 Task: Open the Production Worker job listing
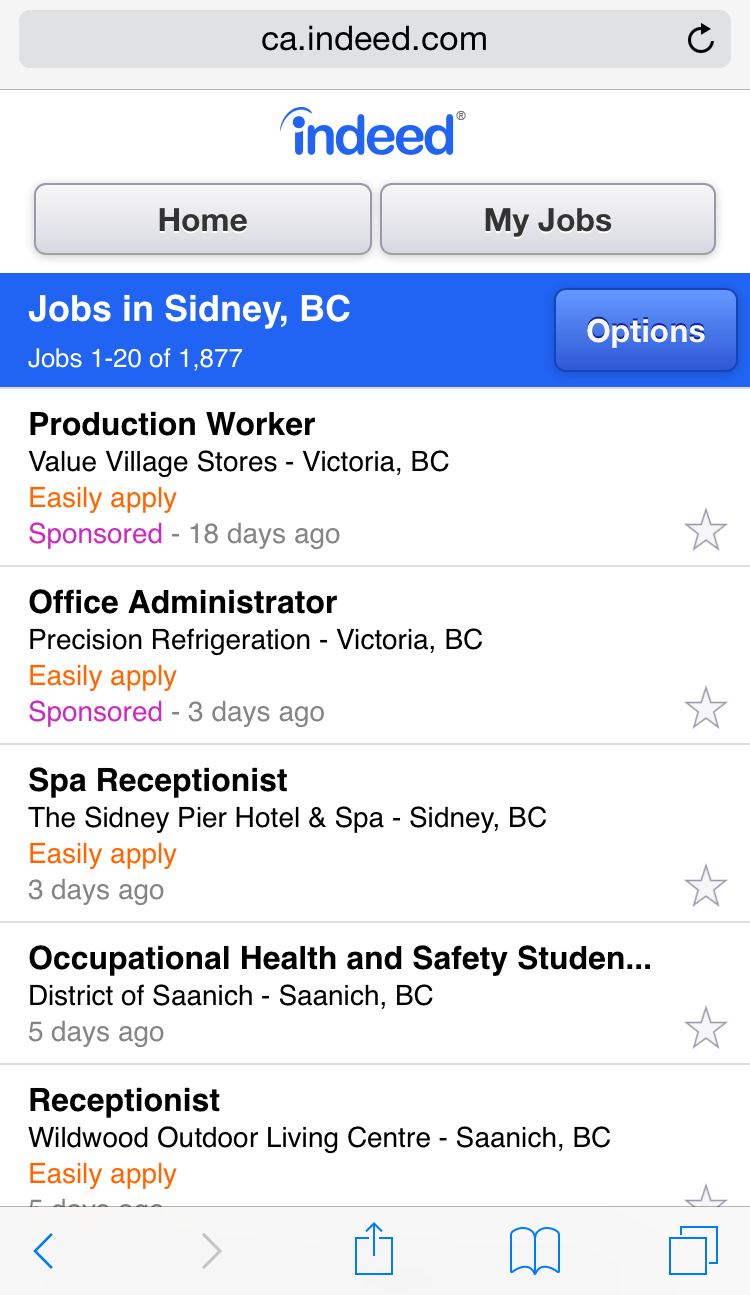pyautogui.click(x=172, y=424)
